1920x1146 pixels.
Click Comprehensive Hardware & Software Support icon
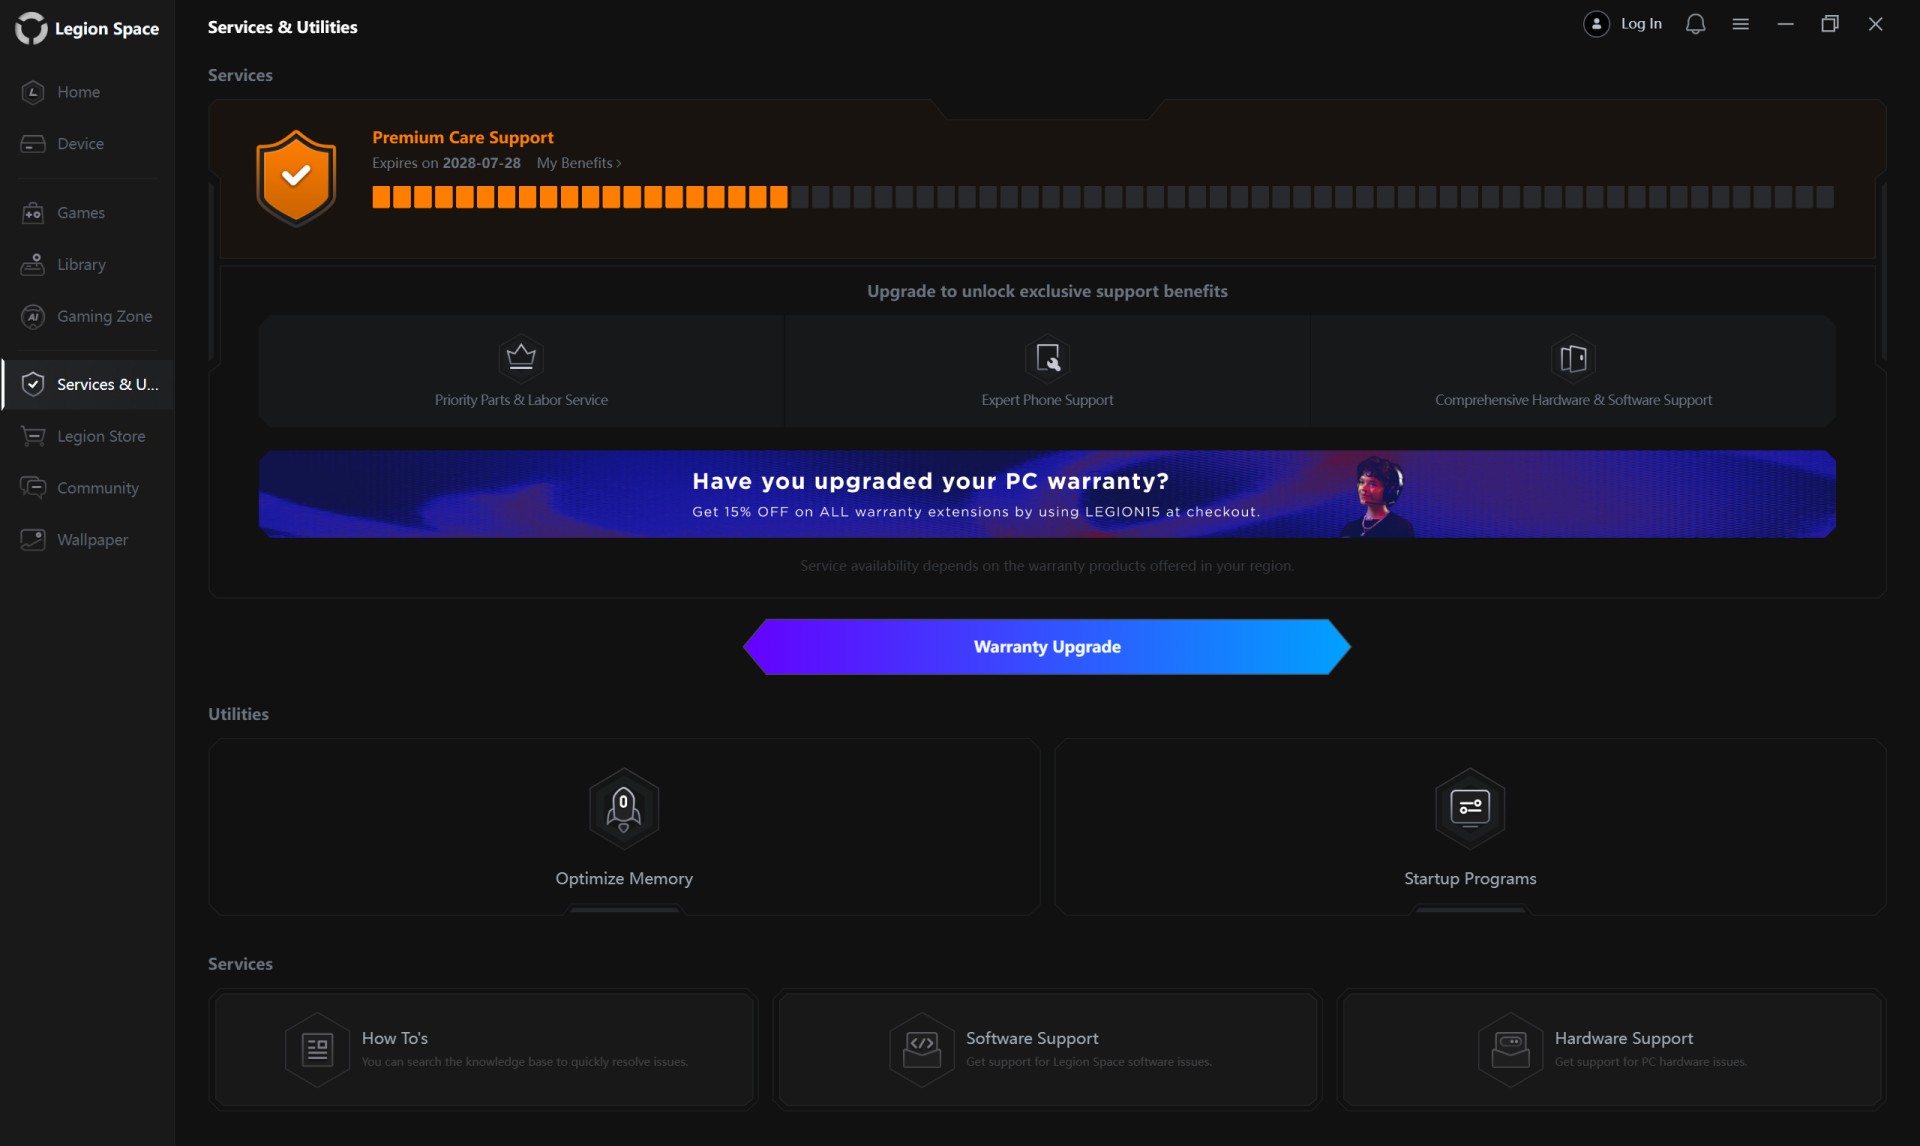[1573, 357]
